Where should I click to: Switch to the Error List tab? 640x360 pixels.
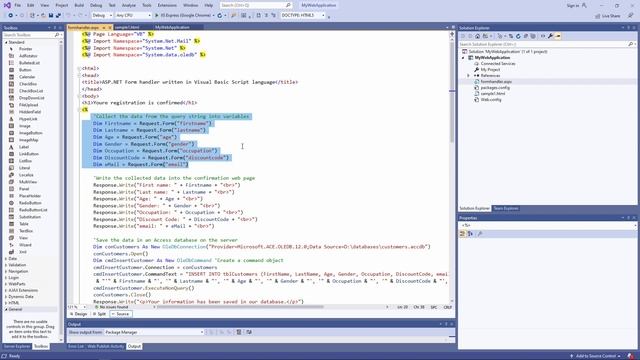tap(76, 347)
